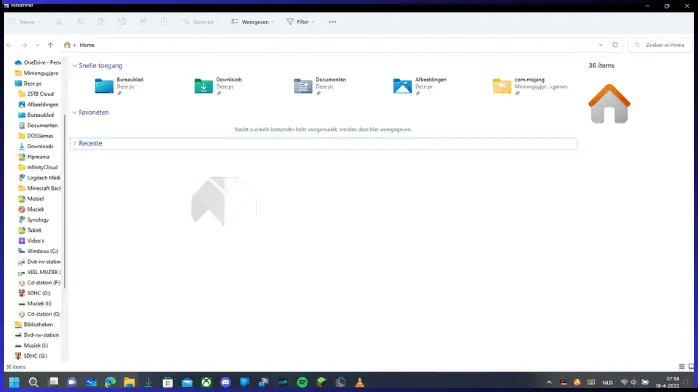Select Miniongujpro in navigation pane
Screen dimensions: 698x392
(37, 73)
